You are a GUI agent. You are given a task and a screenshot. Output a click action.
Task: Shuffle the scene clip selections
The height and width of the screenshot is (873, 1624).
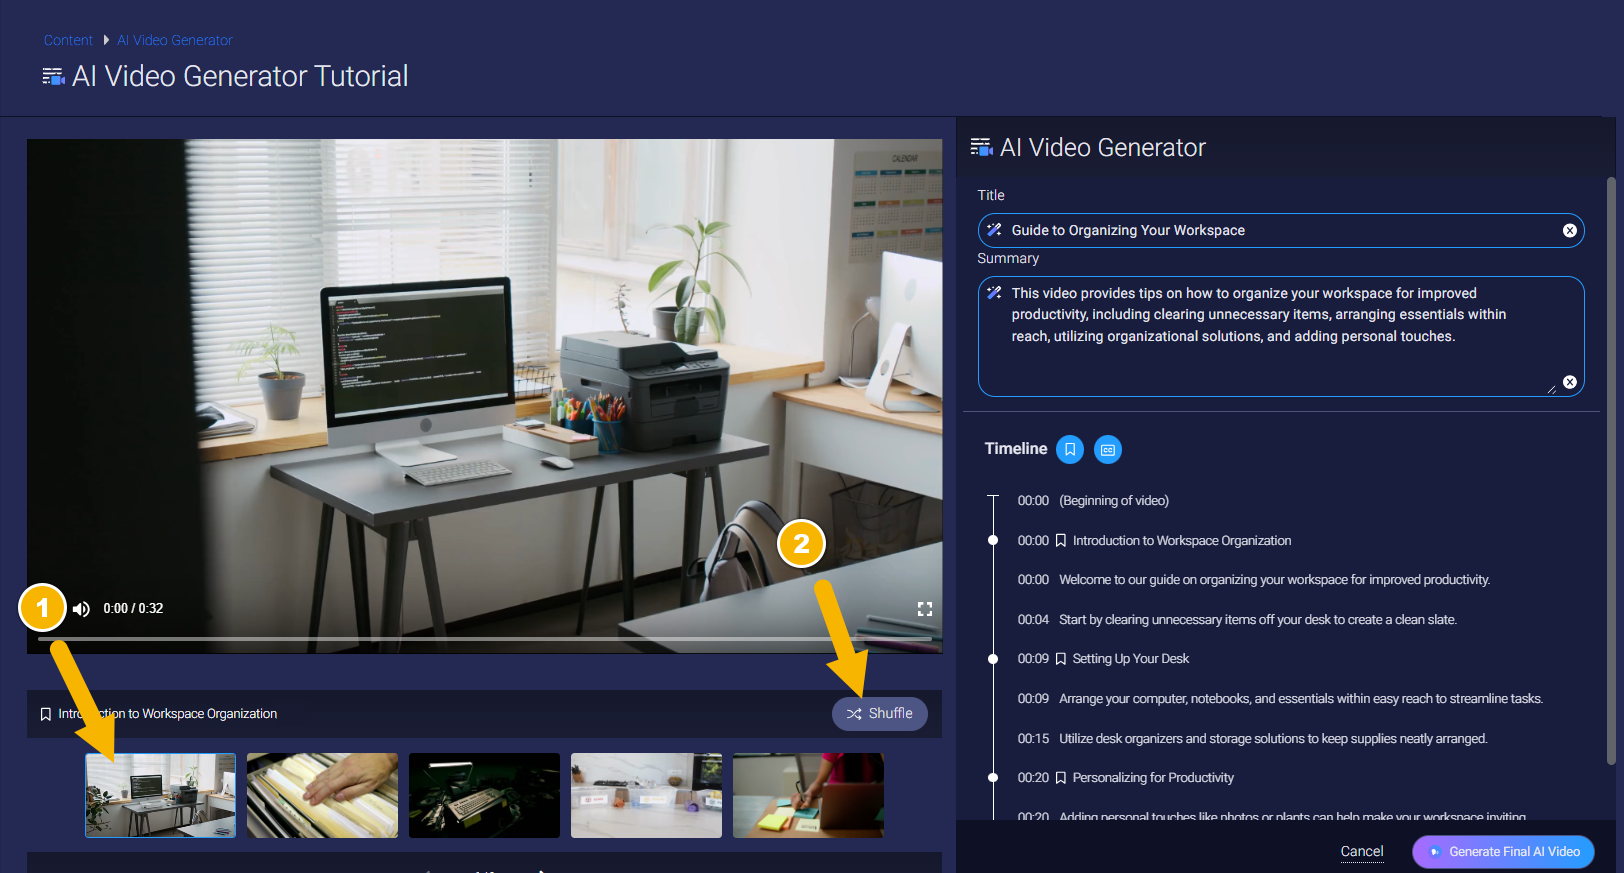click(879, 714)
